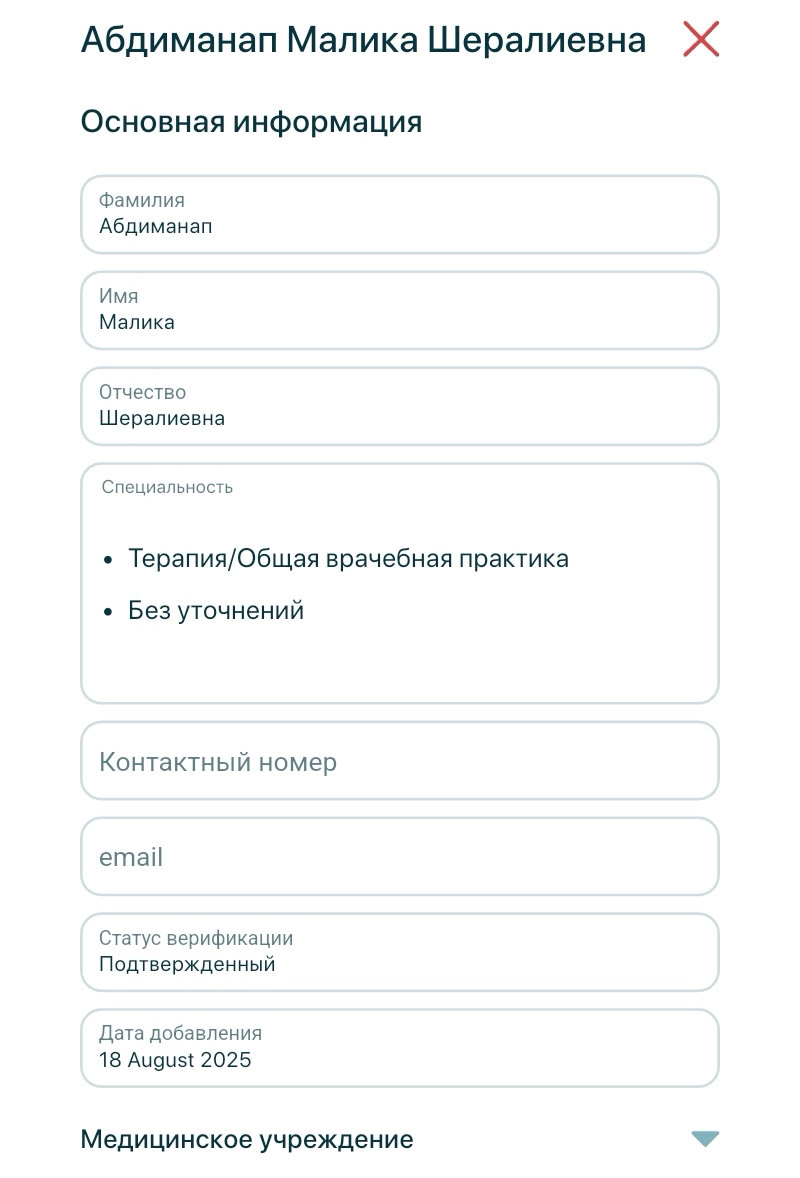This screenshot has height=1178, width=800.
Task: Click the bullet next to Без уточнений
Action: pyautogui.click(x=107, y=611)
